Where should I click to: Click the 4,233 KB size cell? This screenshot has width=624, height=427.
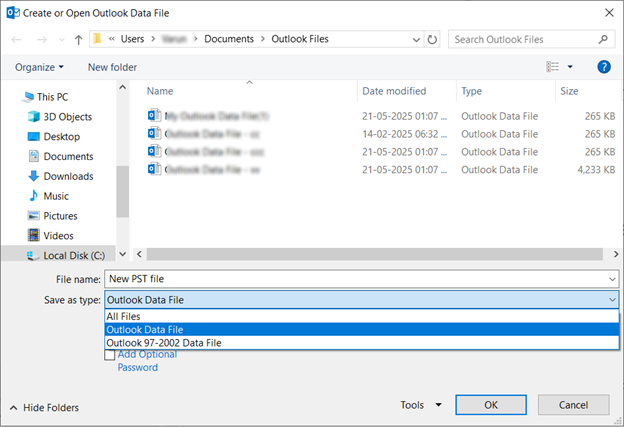point(596,170)
